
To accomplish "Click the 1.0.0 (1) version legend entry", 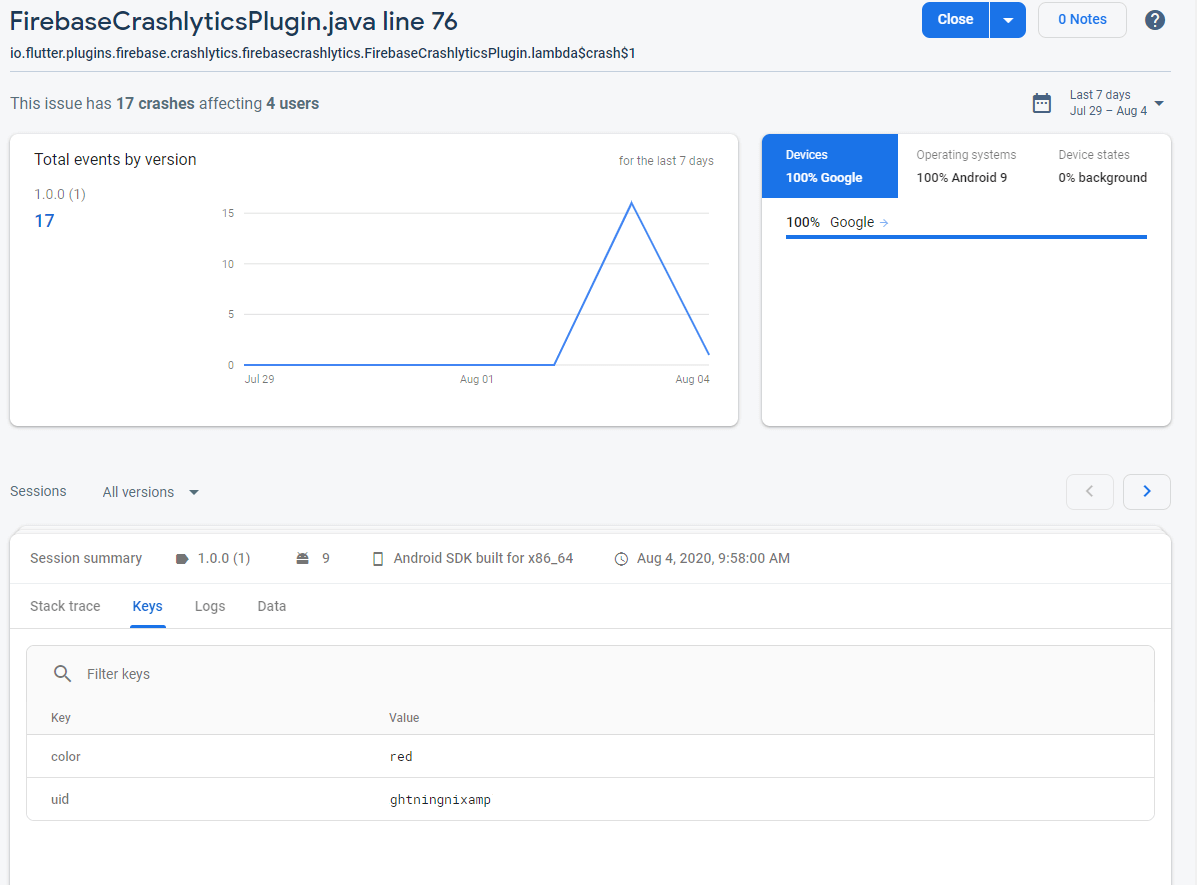I will click(x=60, y=194).
